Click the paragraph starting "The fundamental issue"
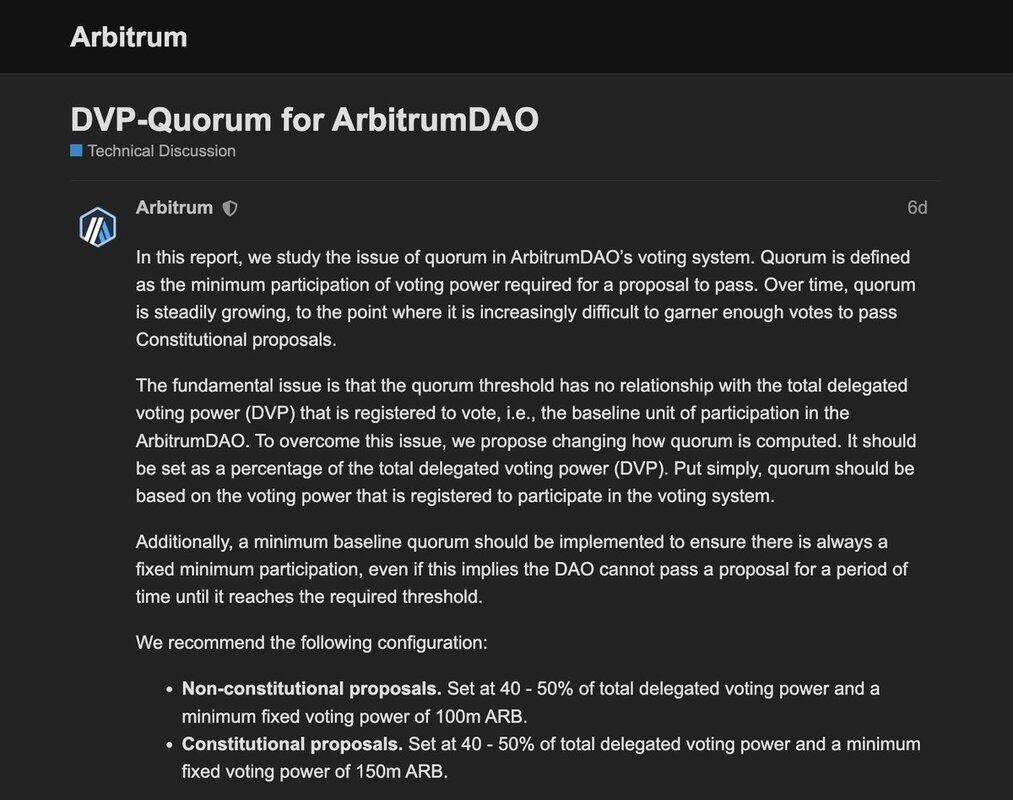1013x800 pixels. coord(526,441)
